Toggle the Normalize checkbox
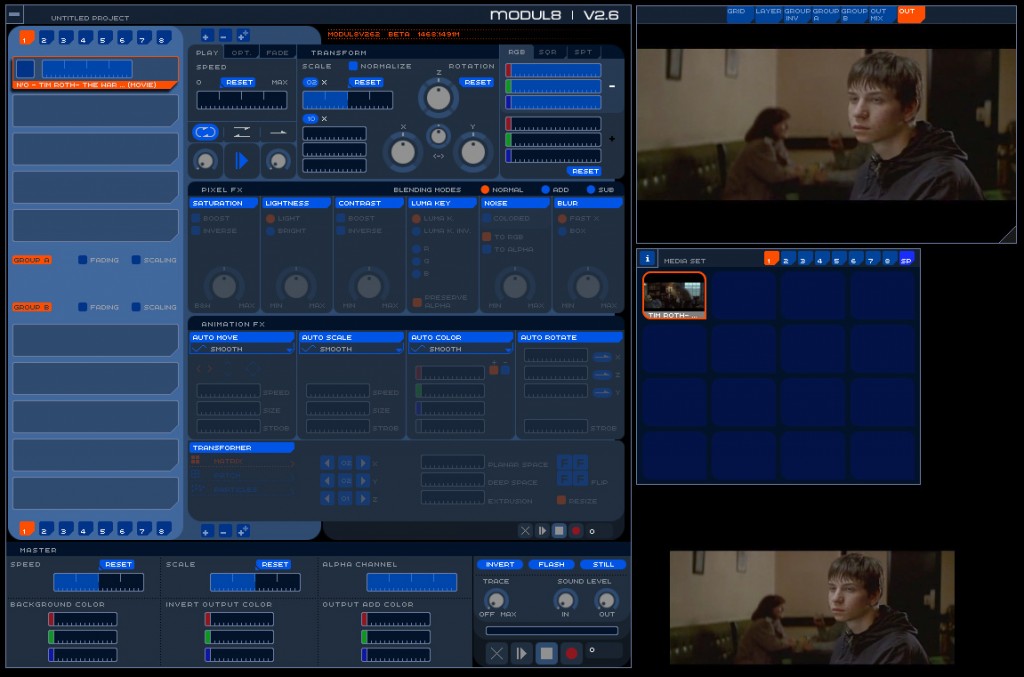Viewport: 1024px width, 677px height. pos(353,66)
